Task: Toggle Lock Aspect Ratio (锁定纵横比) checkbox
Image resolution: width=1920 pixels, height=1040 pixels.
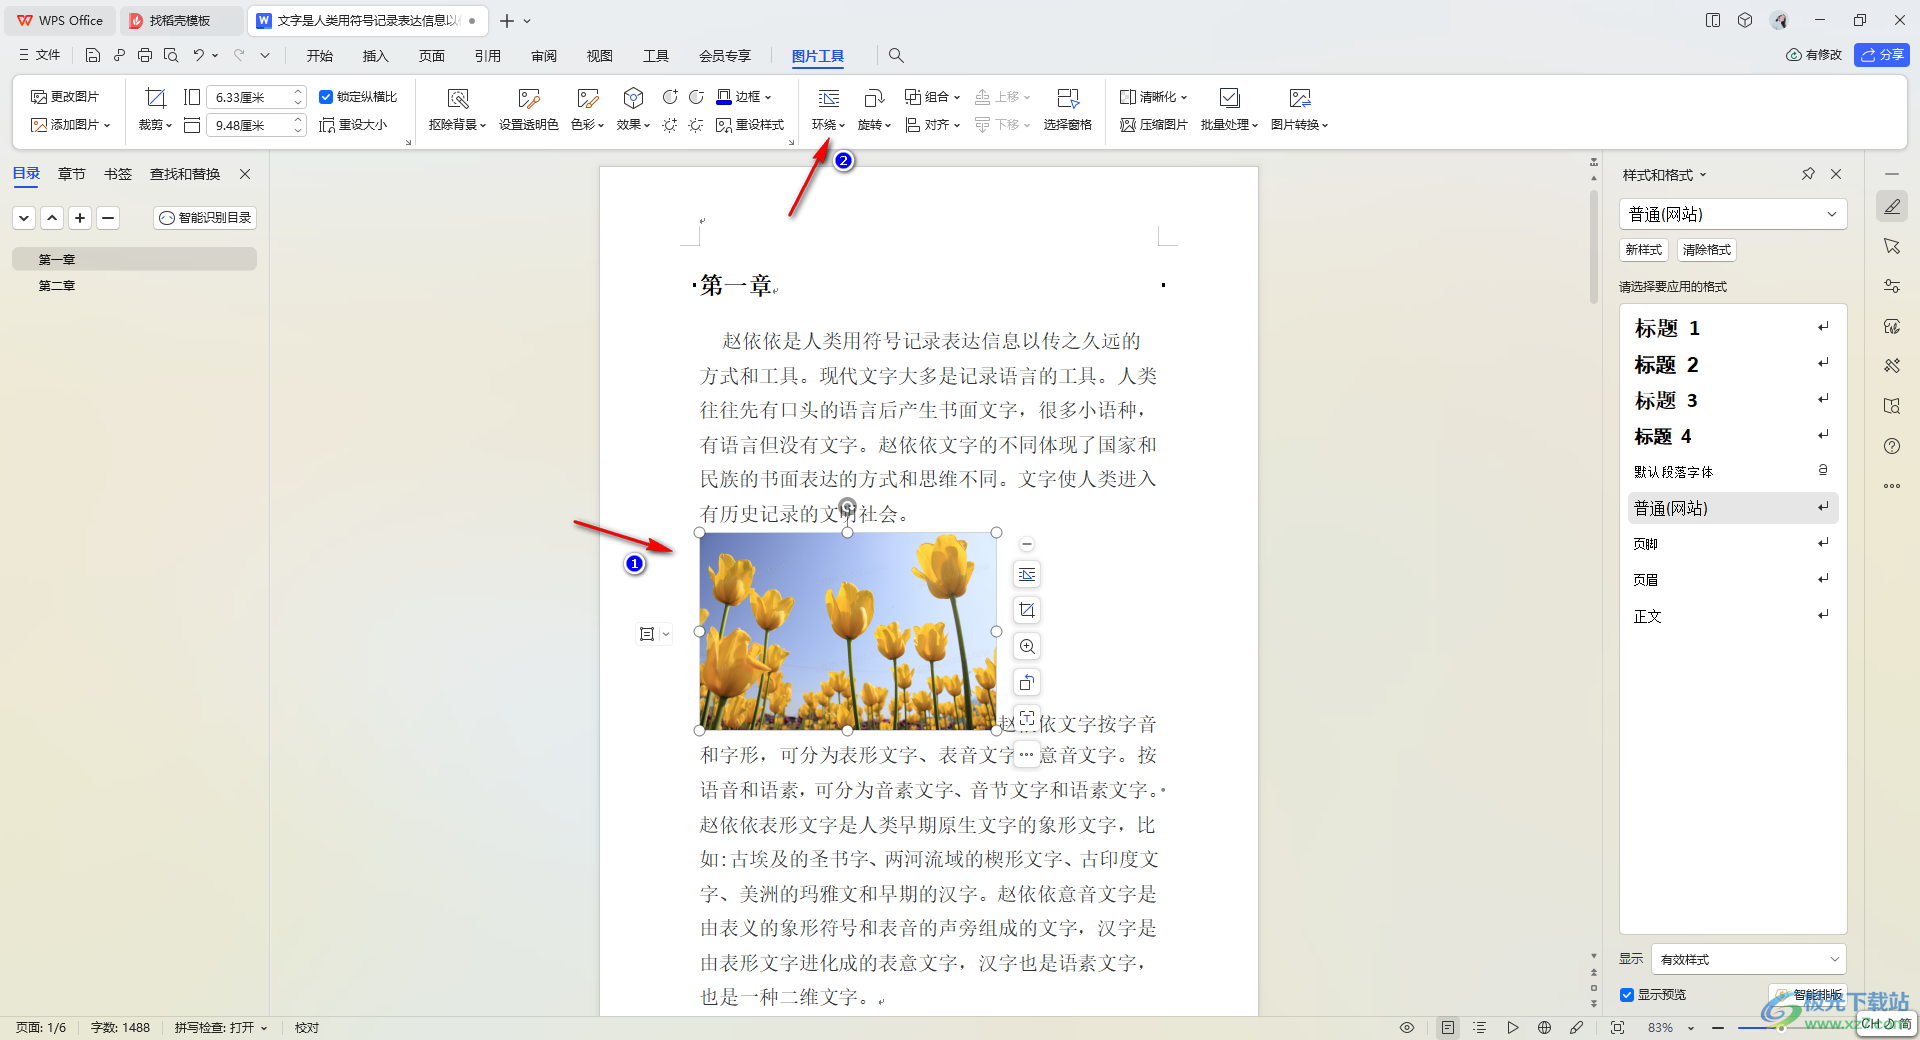Action: 326,97
